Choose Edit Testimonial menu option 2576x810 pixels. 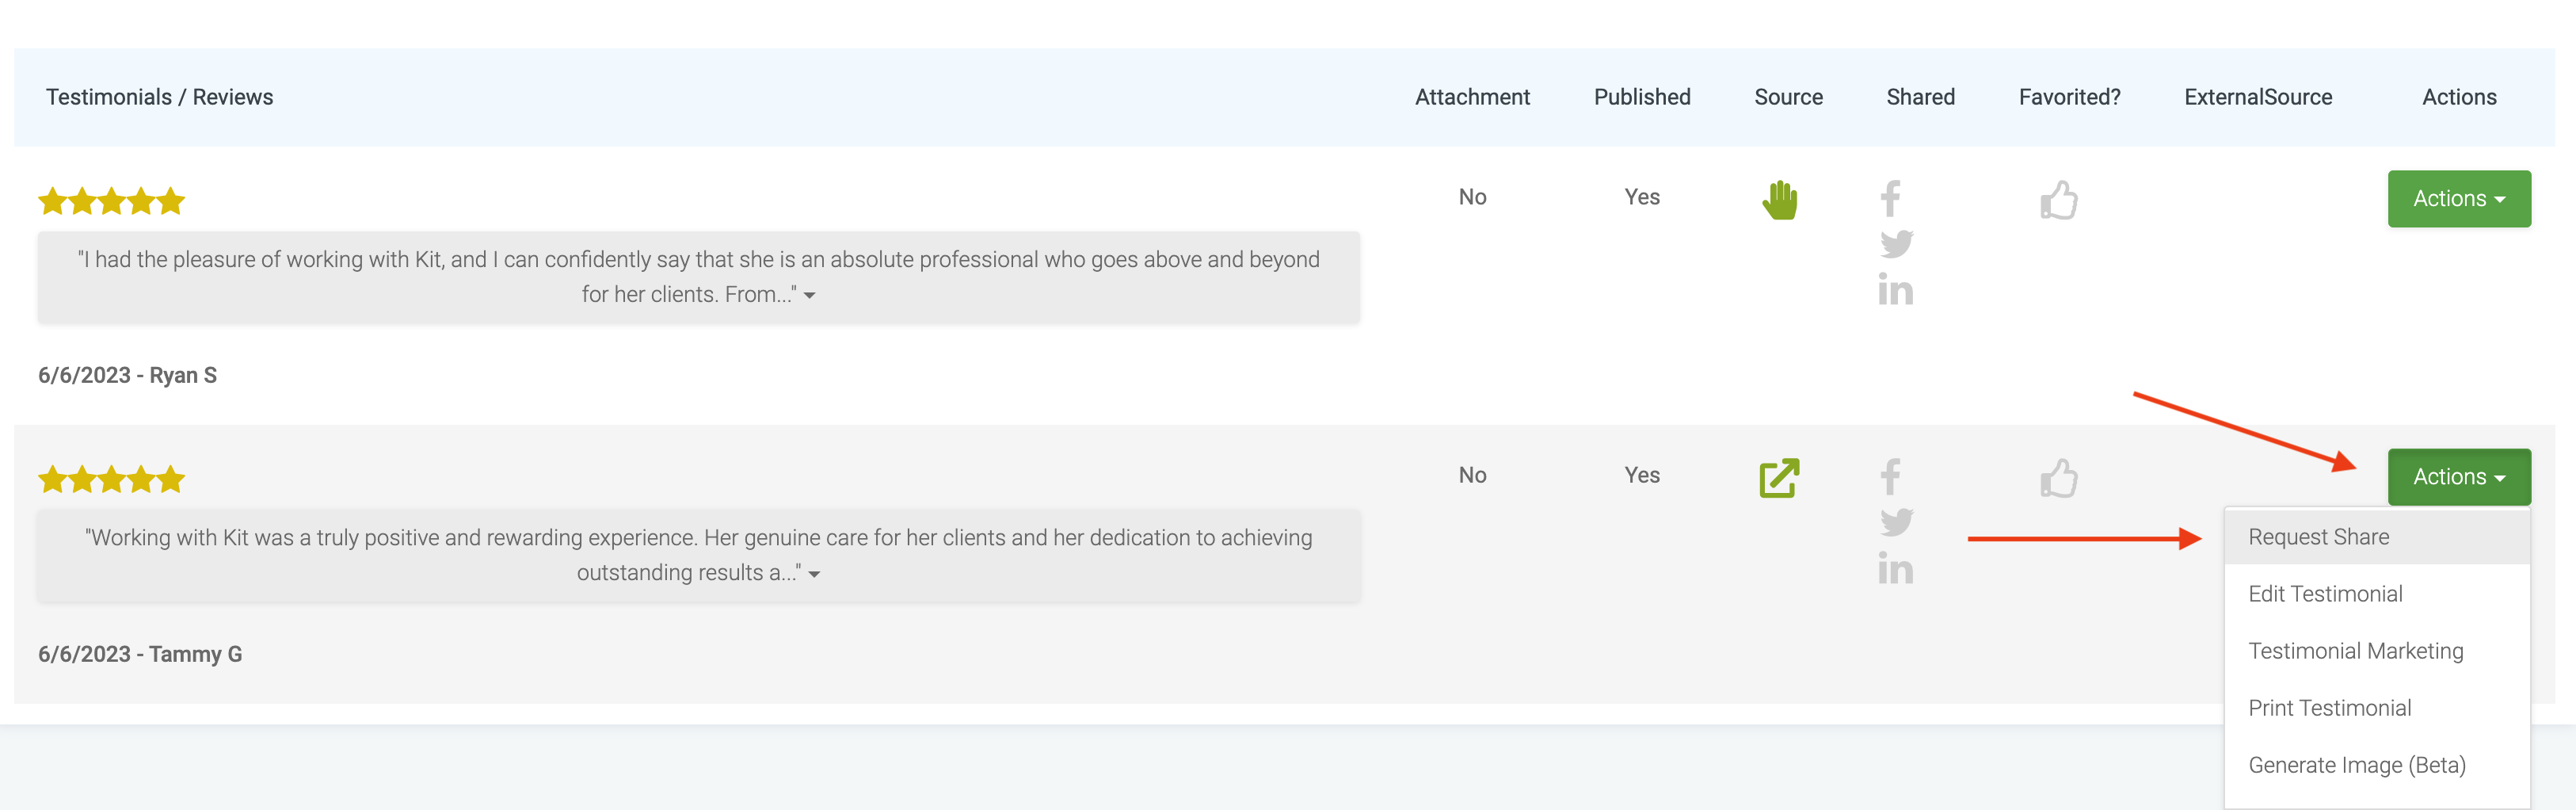[2325, 594]
